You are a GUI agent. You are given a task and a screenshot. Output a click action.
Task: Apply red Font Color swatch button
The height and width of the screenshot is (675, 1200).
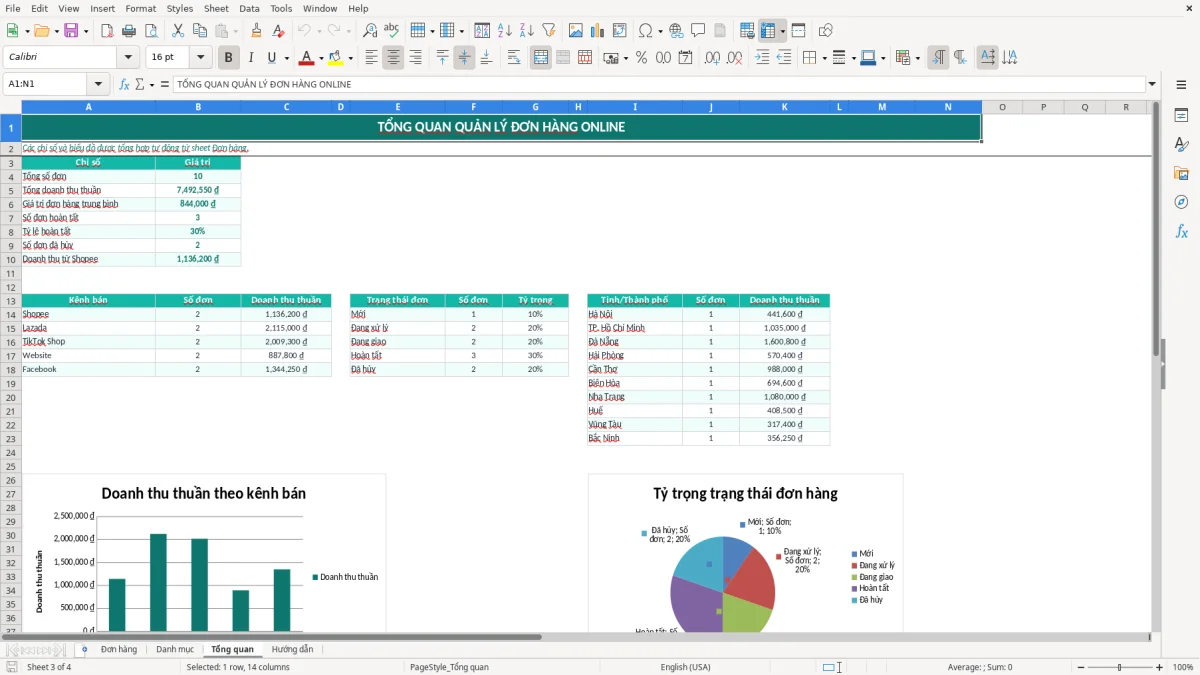click(x=306, y=58)
